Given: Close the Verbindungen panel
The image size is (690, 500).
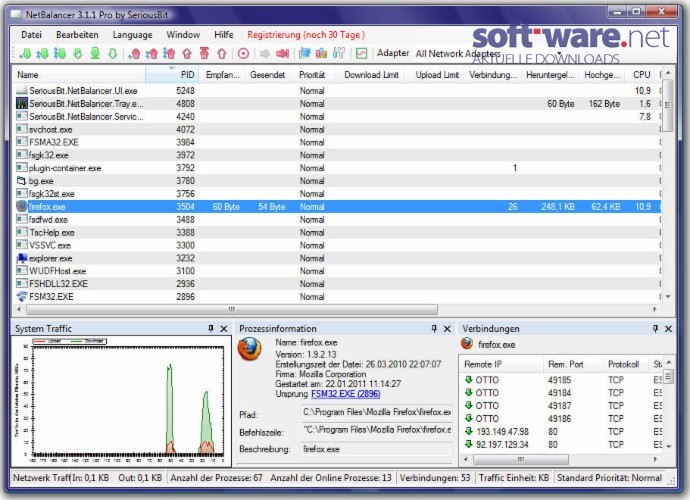Looking at the screenshot, I should tap(668, 329).
